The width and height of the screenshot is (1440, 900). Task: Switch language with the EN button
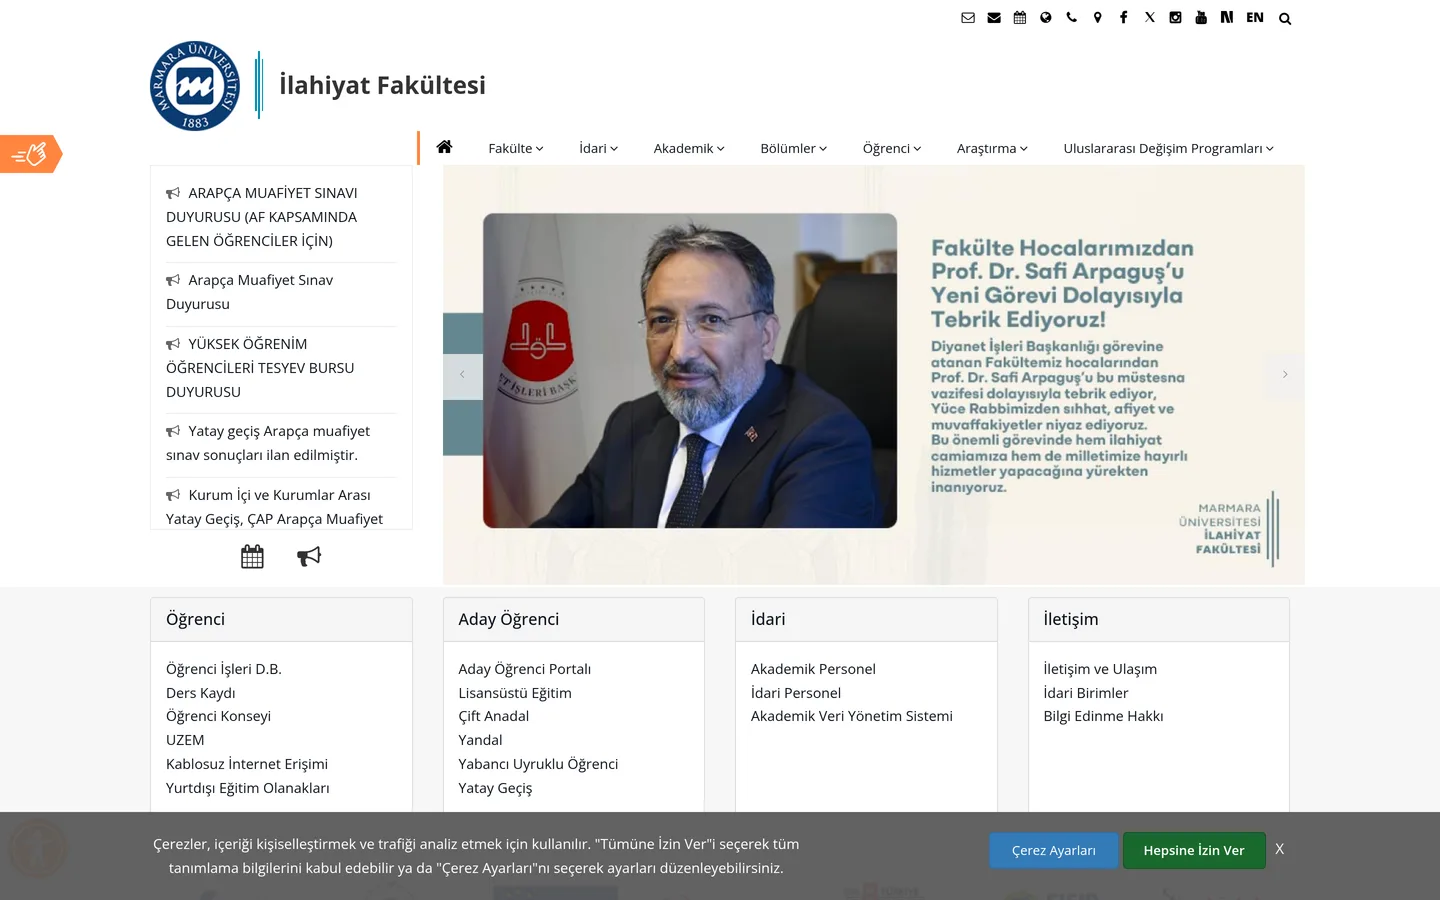pos(1255,18)
